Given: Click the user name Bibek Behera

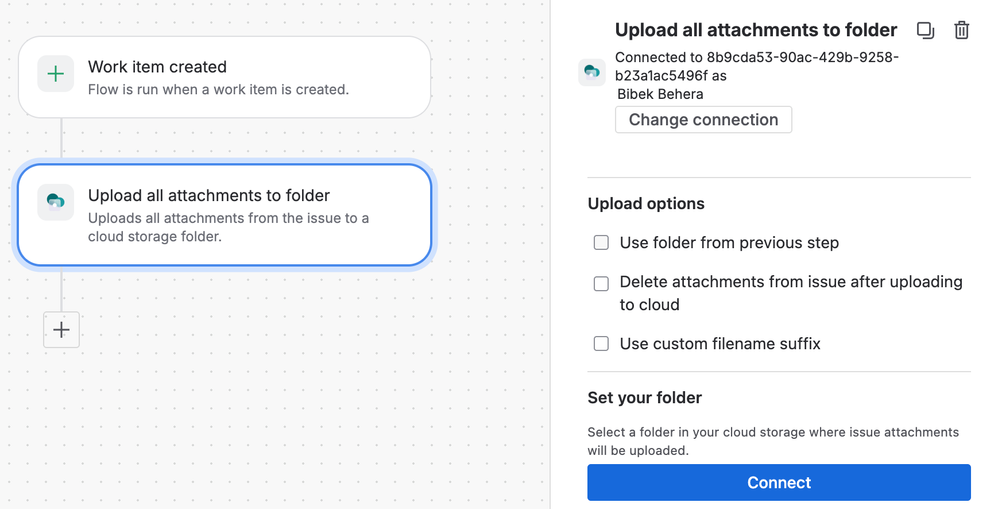Looking at the screenshot, I should (x=660, y=94).
